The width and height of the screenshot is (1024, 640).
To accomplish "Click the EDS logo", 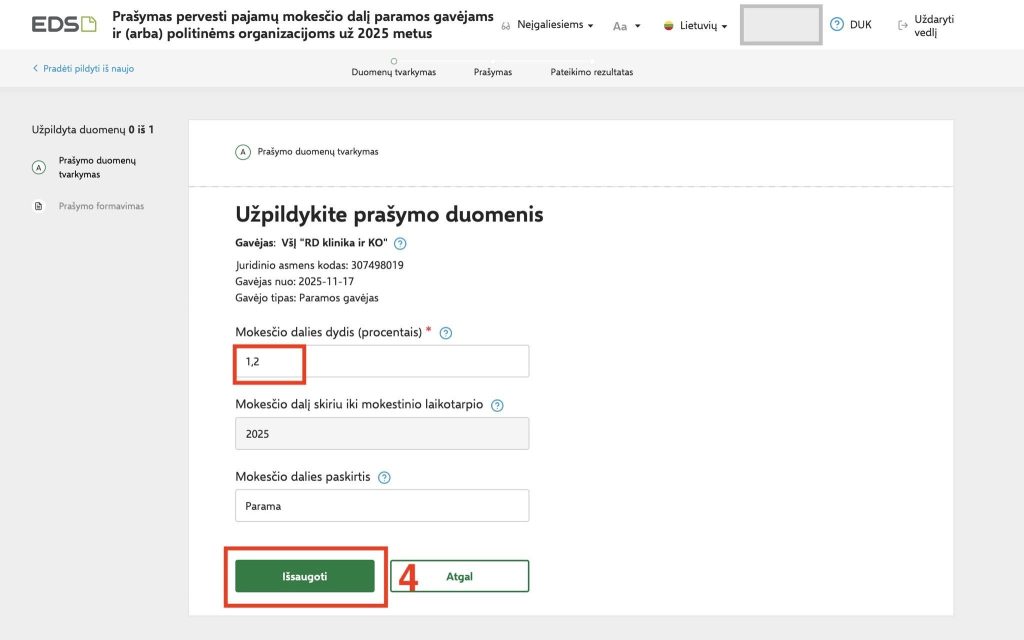I will (64, 24).
